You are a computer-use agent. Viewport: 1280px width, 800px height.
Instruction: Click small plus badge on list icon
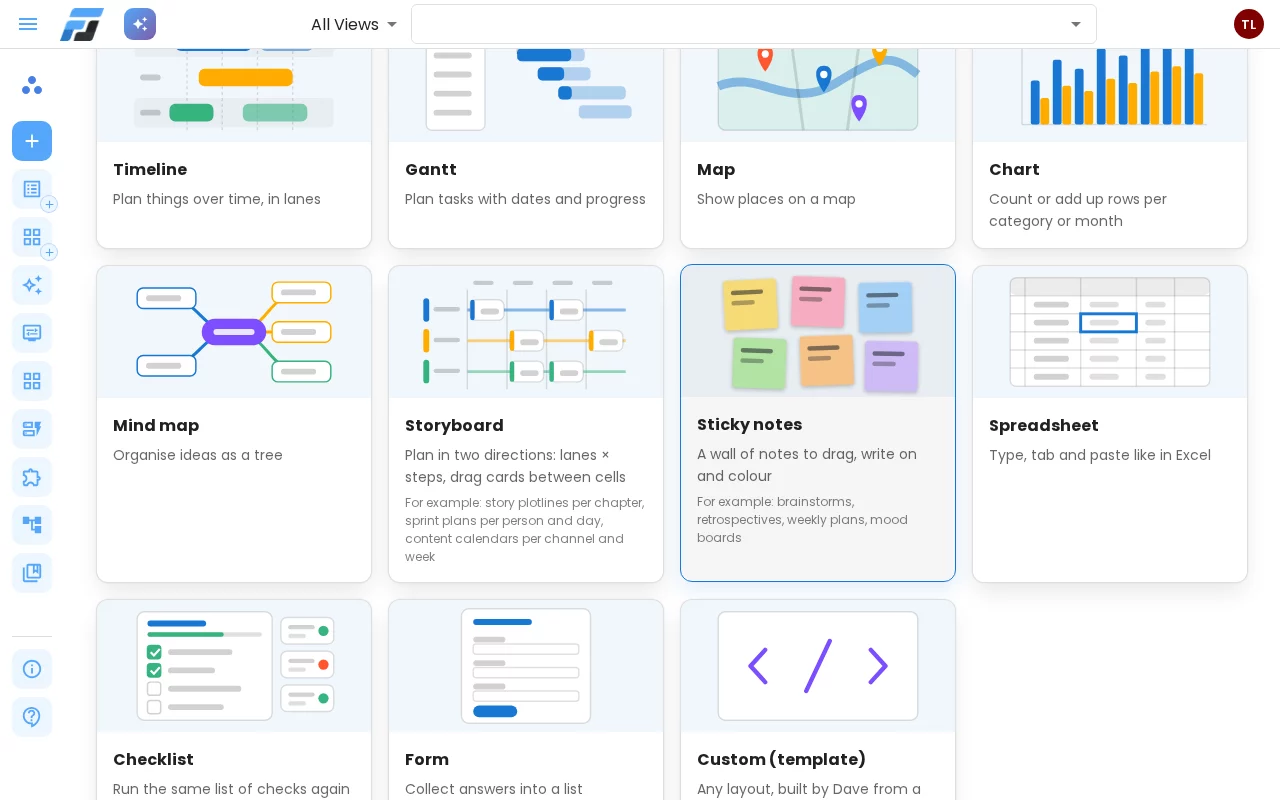pos(49,204)
